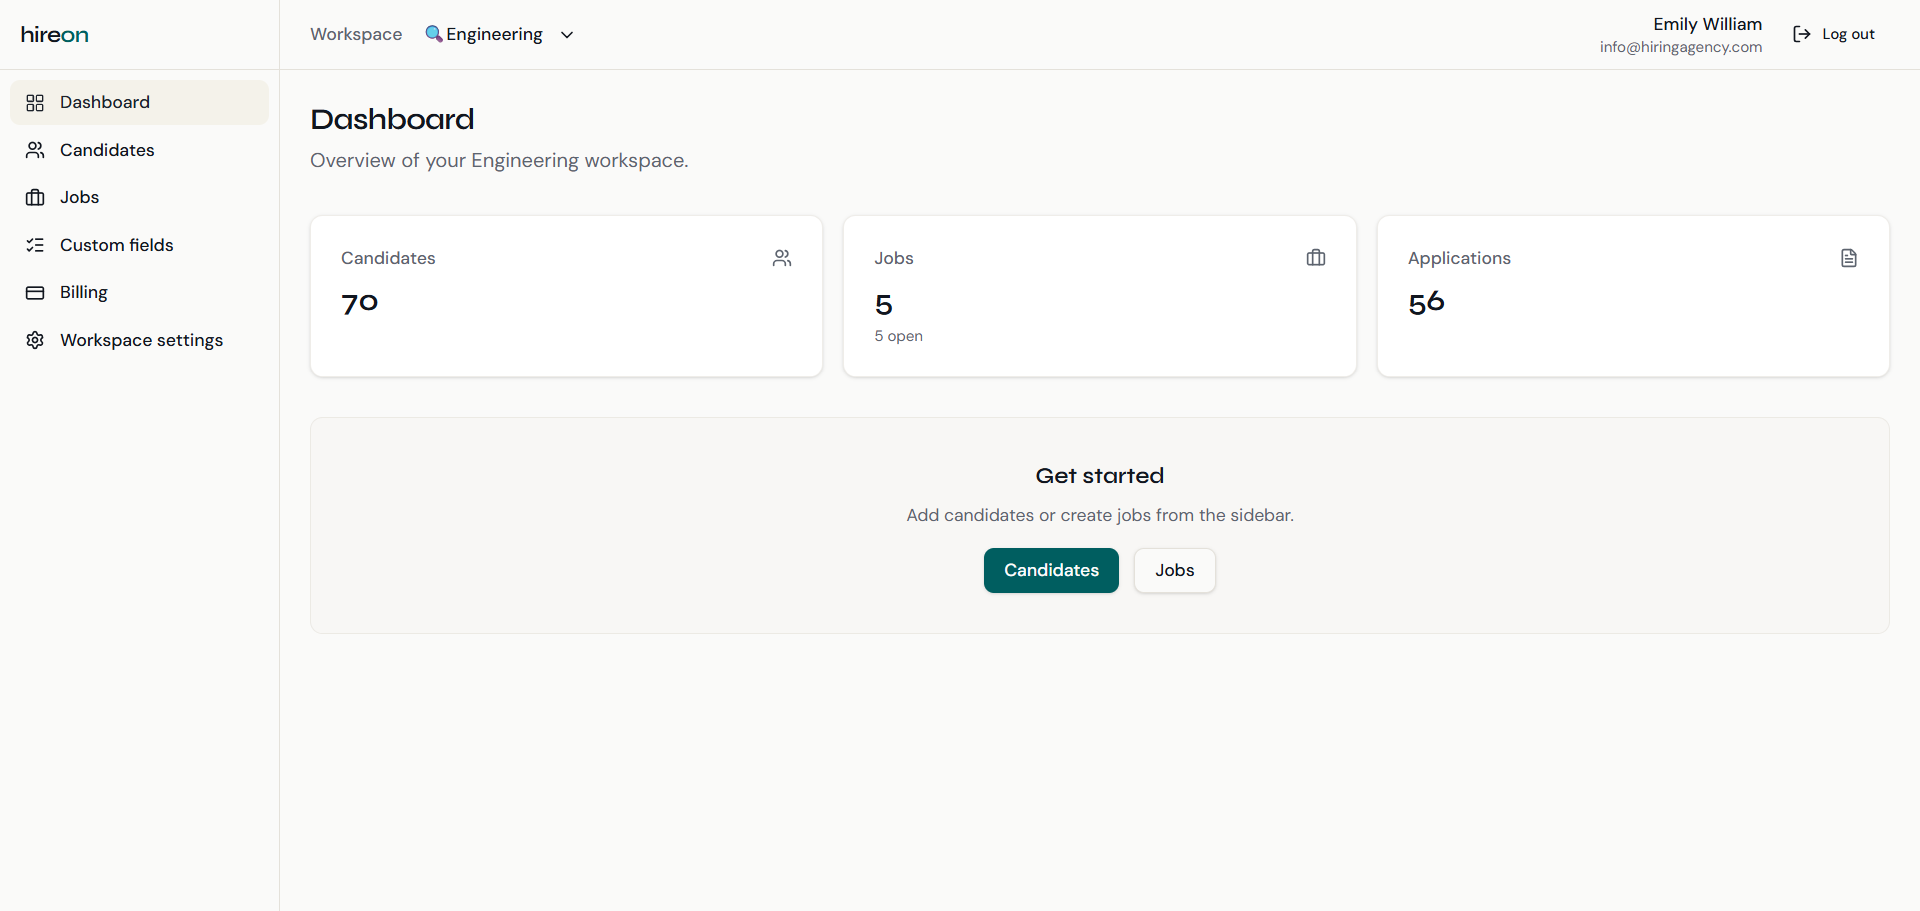This screenshot has width=1920, height=911.
Task: Expand the workspace selector chevron
Action: [x=566, y=34]
